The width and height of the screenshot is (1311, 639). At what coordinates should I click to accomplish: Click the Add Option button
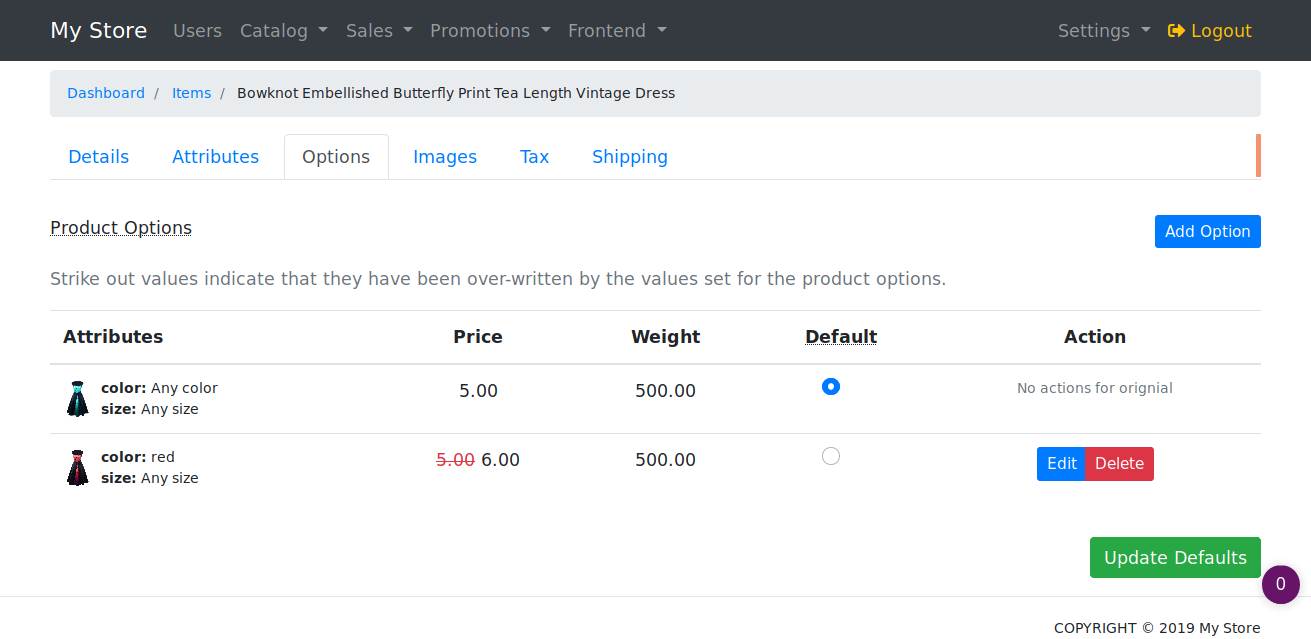click(1207, 231)
